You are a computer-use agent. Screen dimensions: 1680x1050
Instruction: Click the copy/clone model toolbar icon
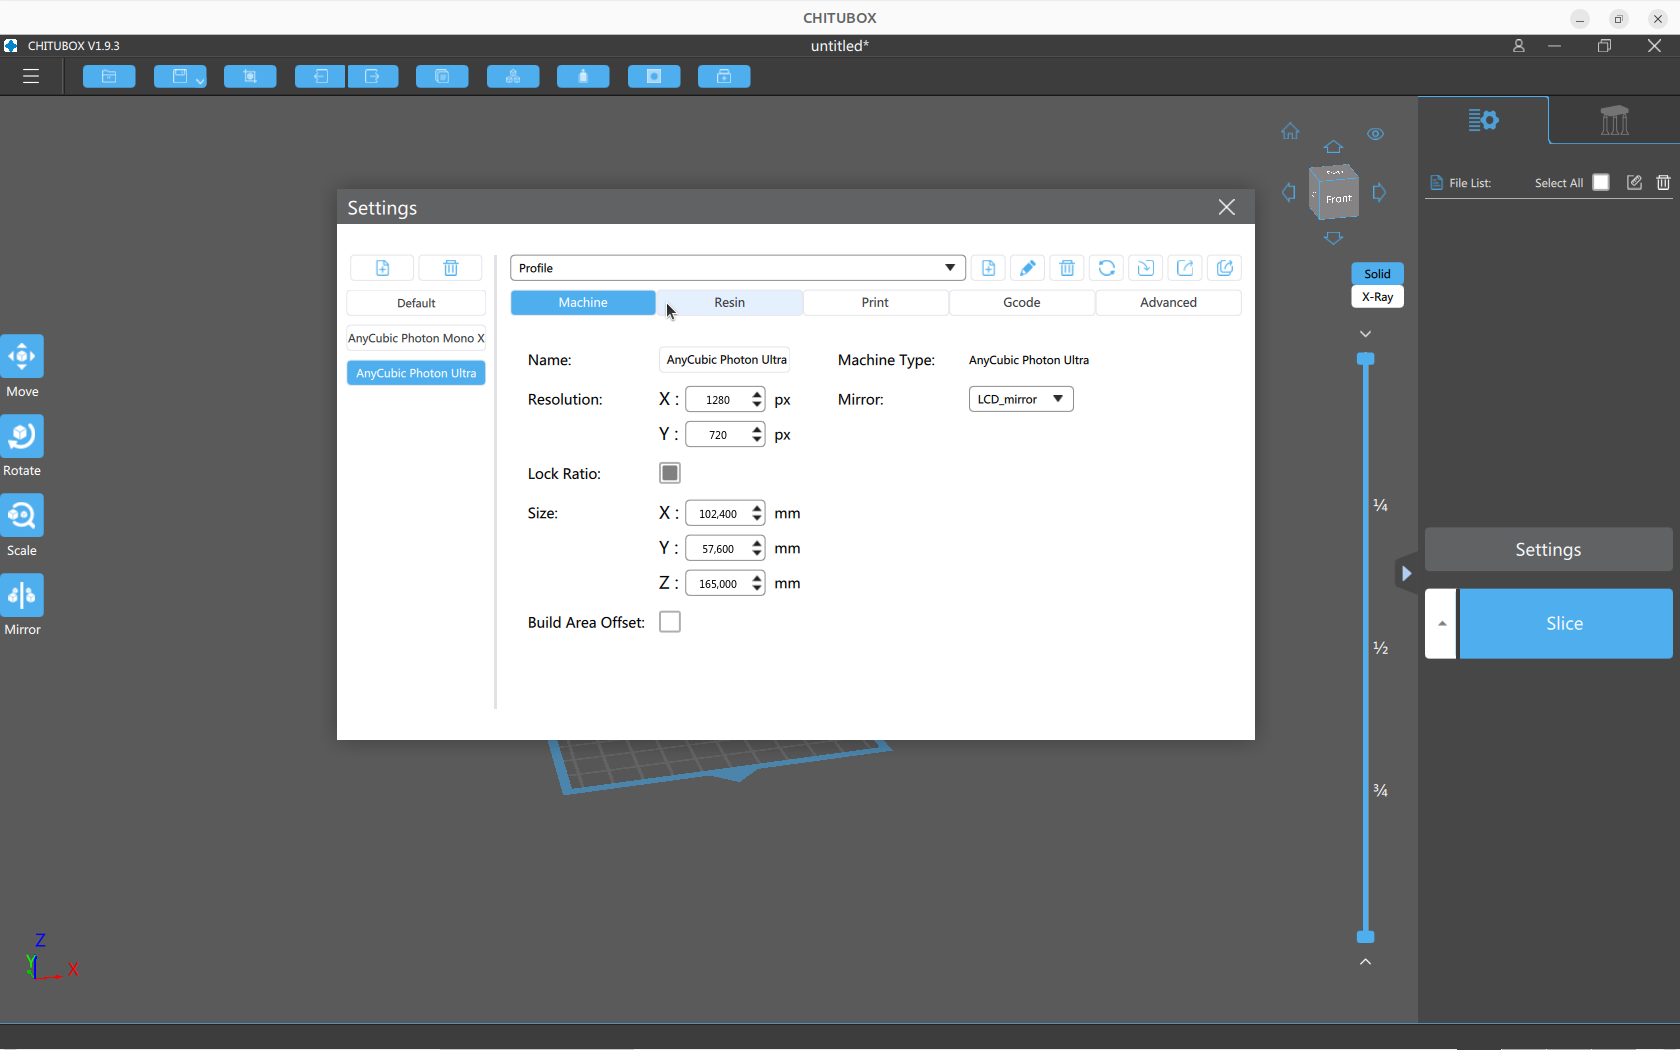[442, 76]
